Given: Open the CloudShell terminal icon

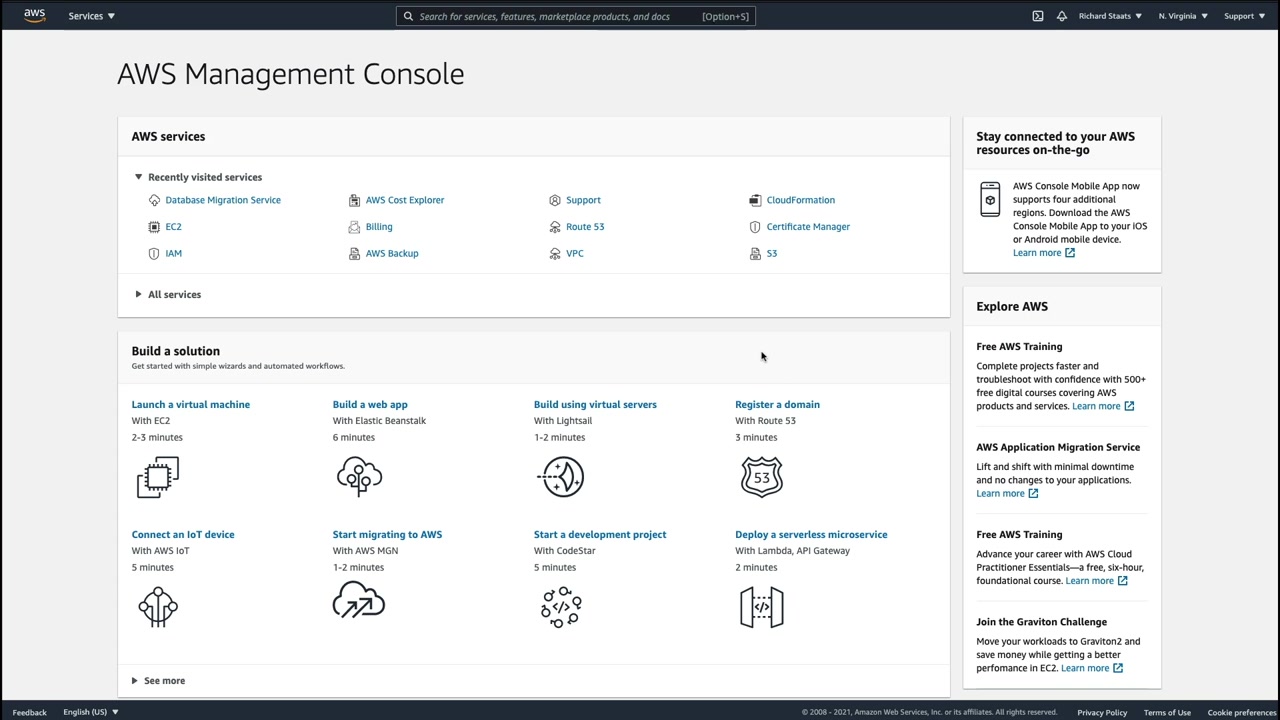Looking at the screenshot, I should click(x=1038, y=16).
